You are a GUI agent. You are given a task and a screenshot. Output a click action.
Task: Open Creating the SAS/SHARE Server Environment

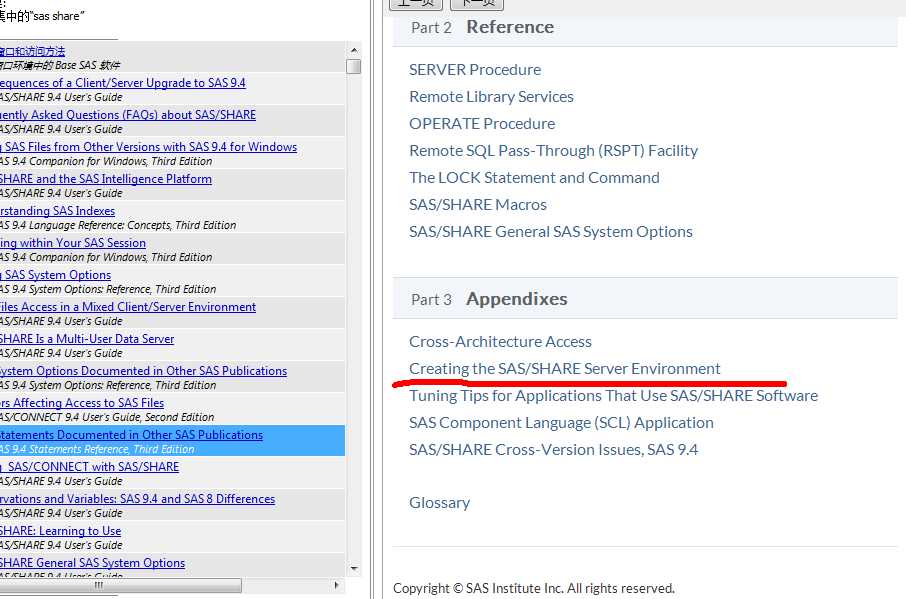coord(565,369)
